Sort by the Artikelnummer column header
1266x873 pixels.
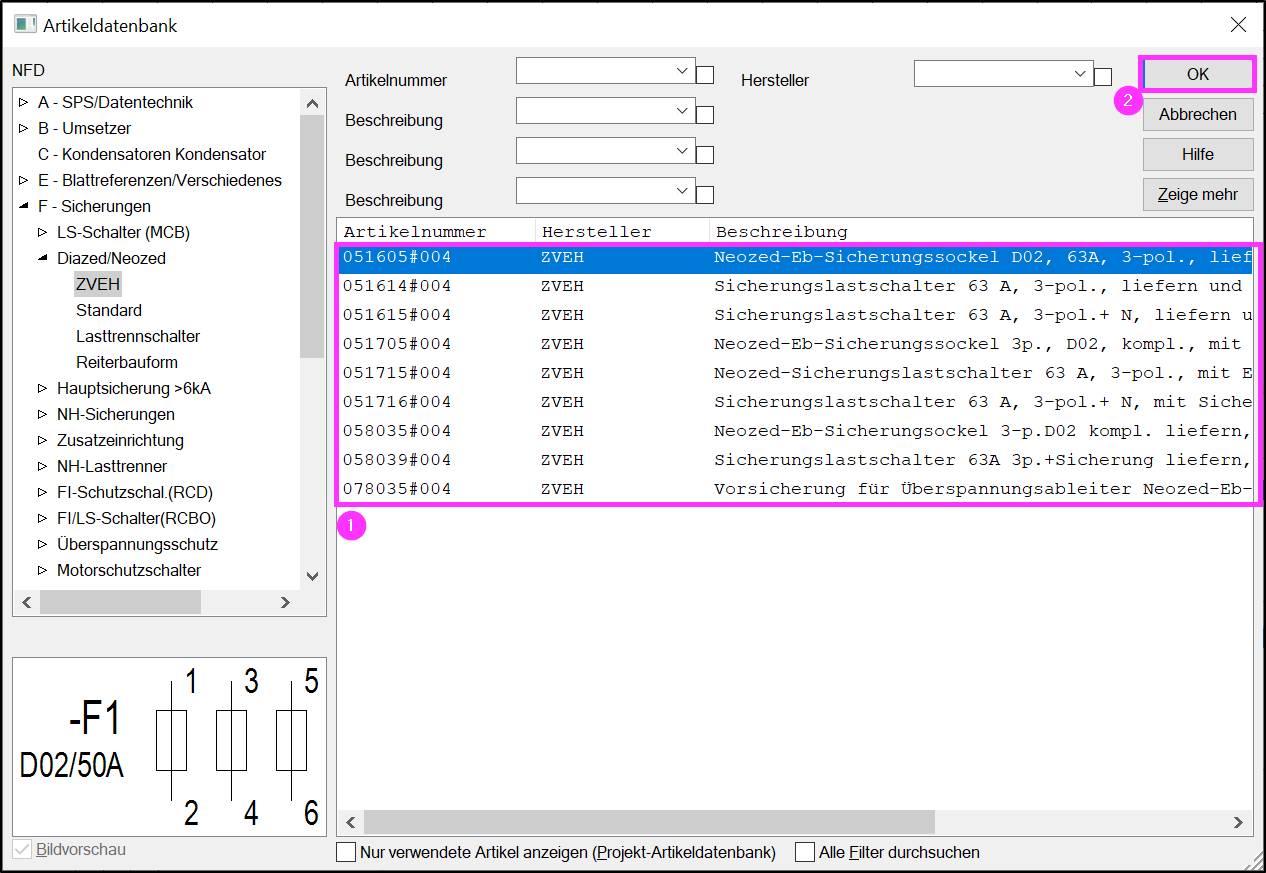point(437,232)
